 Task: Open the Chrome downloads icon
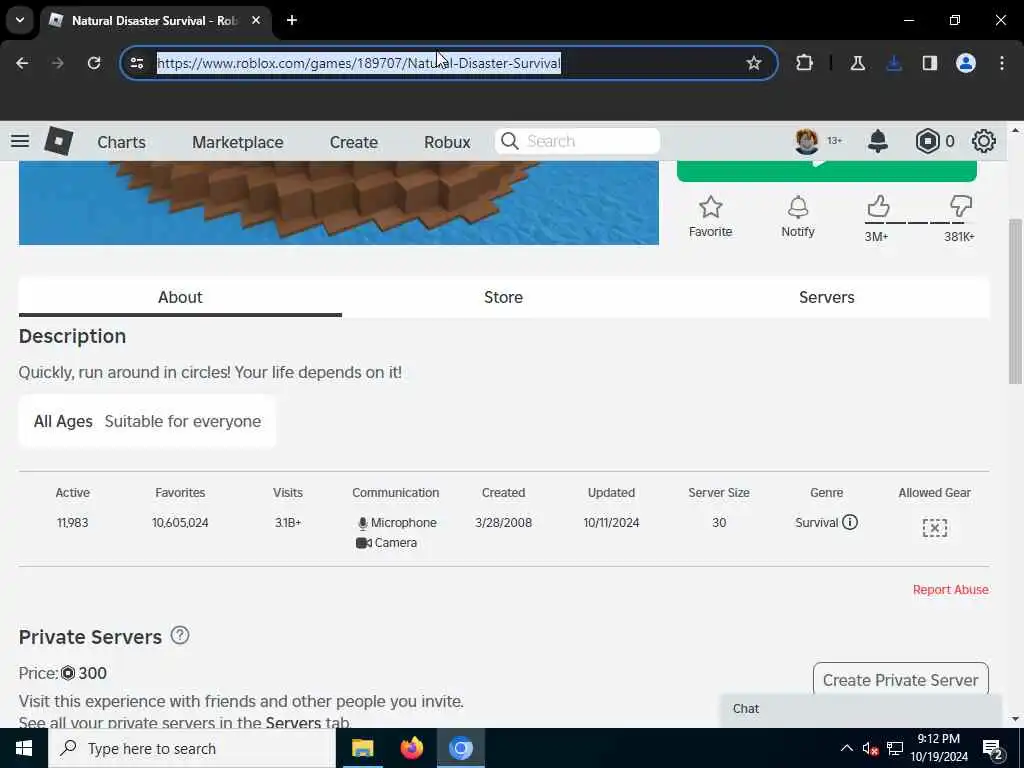[894, 63]
